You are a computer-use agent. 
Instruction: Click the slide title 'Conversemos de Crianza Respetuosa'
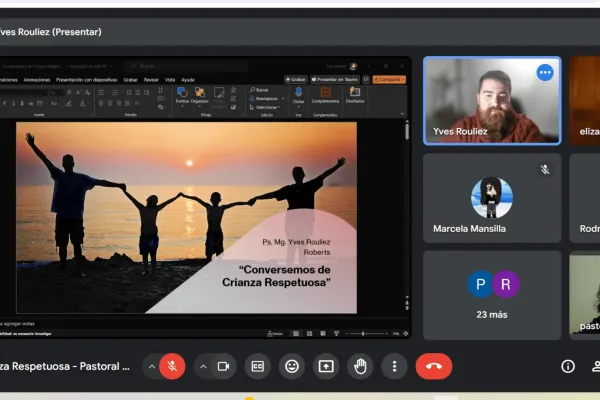276,276
